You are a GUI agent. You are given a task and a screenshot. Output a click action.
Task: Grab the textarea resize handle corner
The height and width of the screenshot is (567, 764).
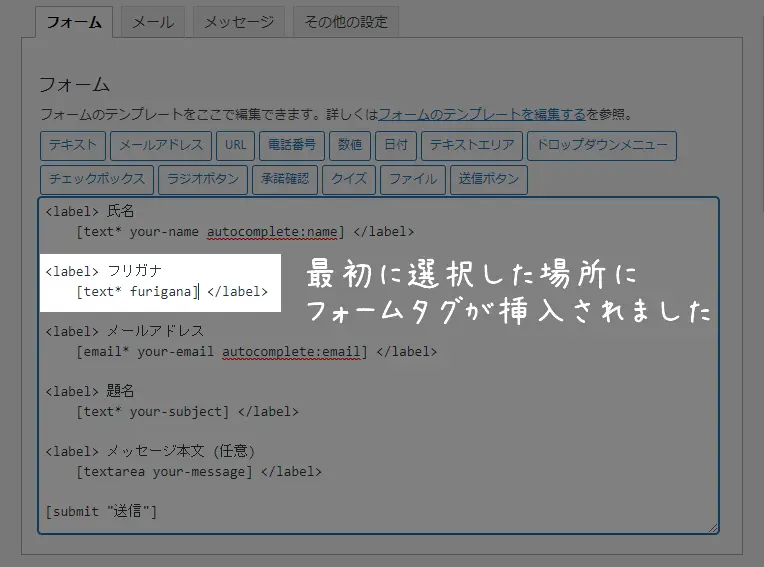pos(713,528)
